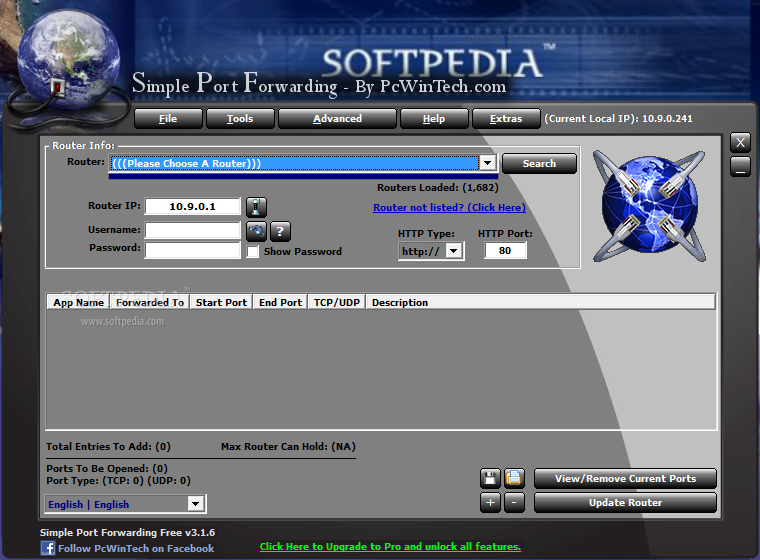Image resolution: width=760 pixels, height=560 pixels.
Task: Click the End Port column header
Action: (x=280, y=303)
